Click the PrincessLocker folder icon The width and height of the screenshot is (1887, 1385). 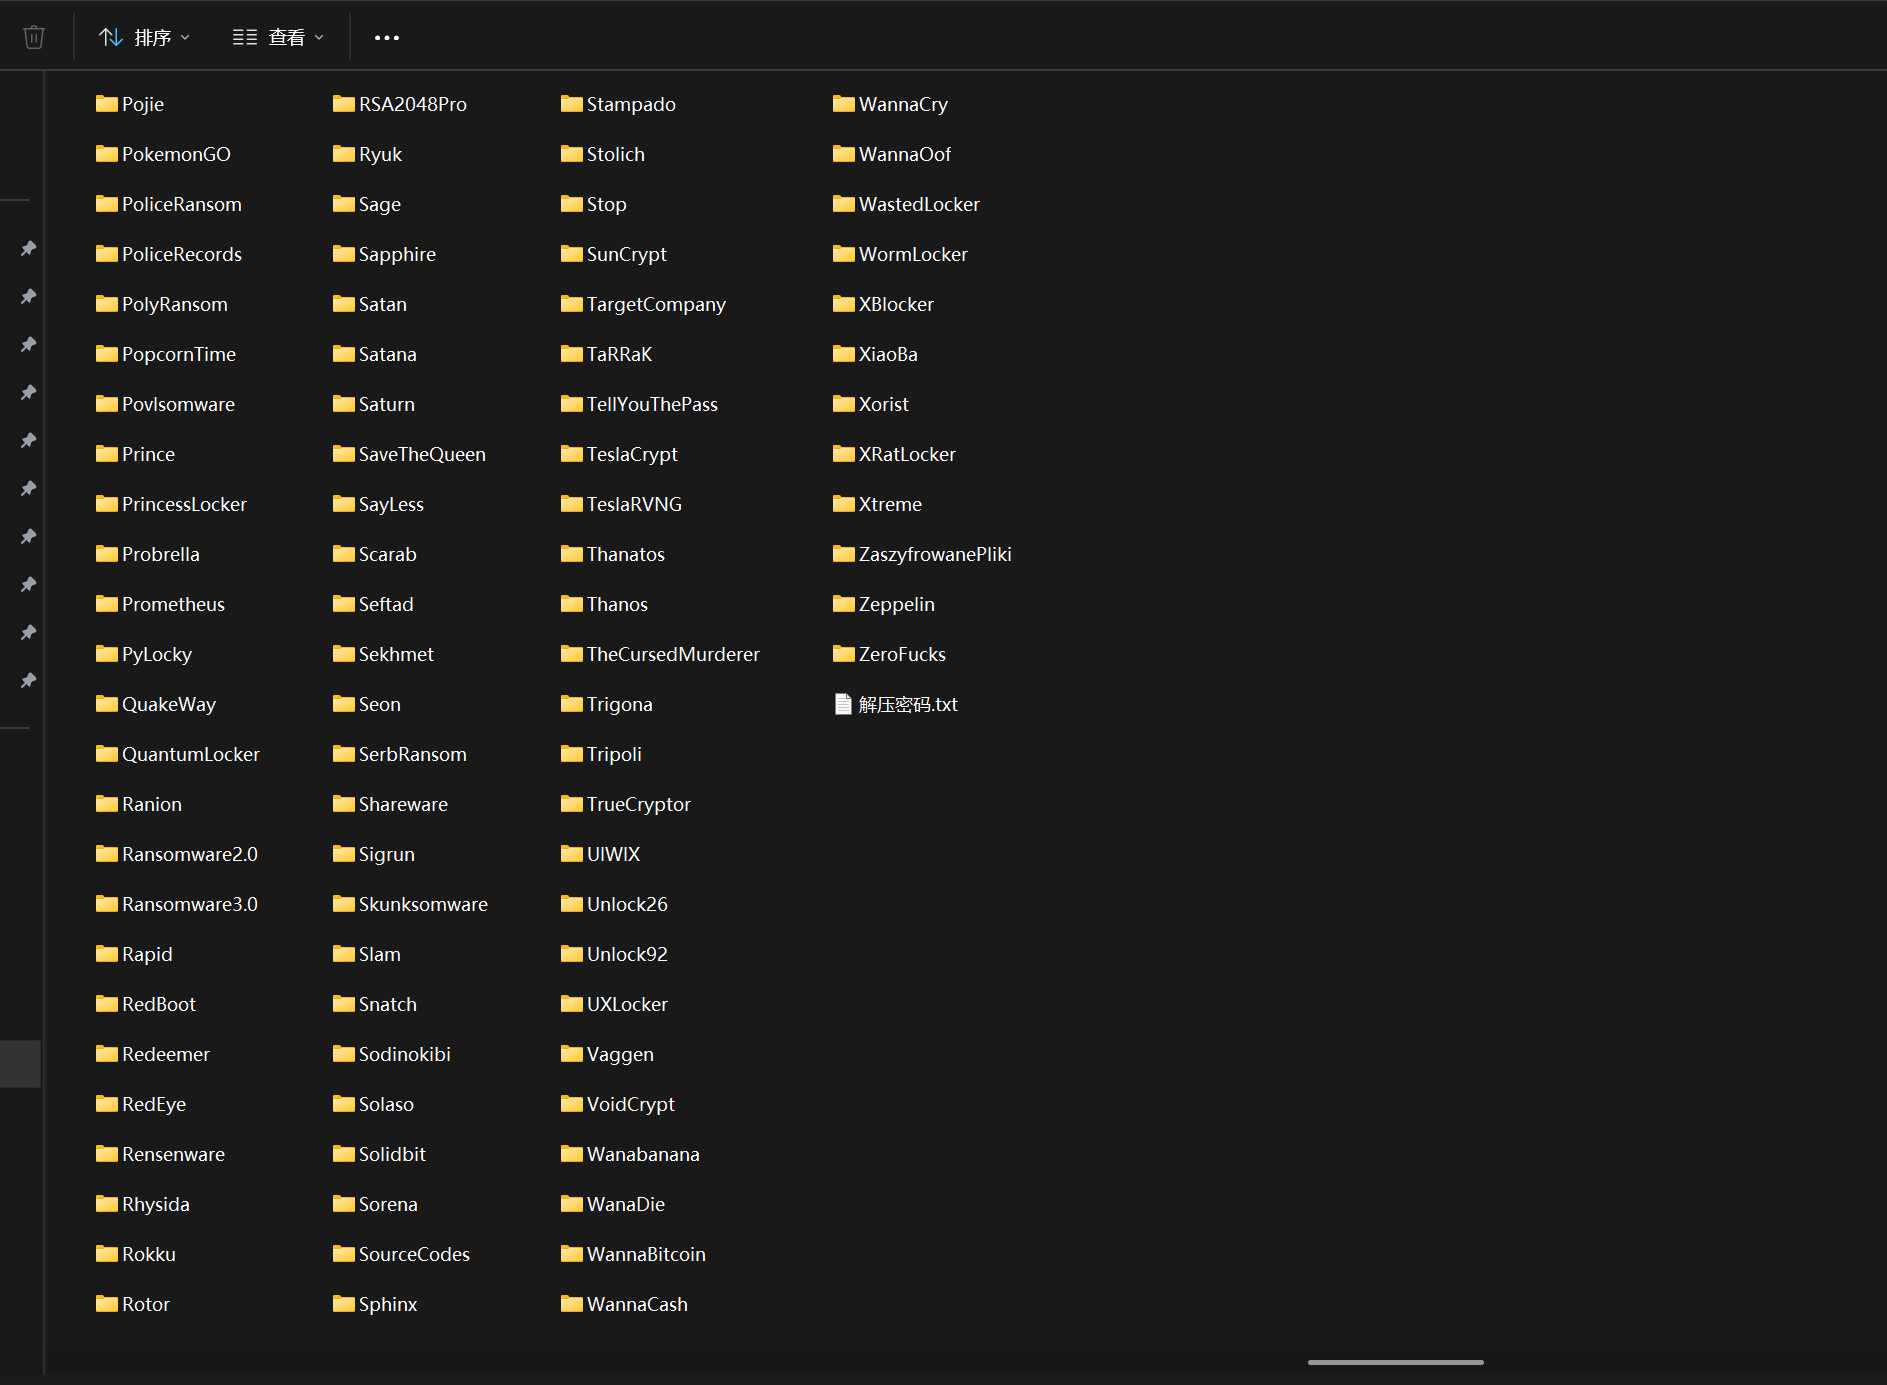click(x=107, y=503)
